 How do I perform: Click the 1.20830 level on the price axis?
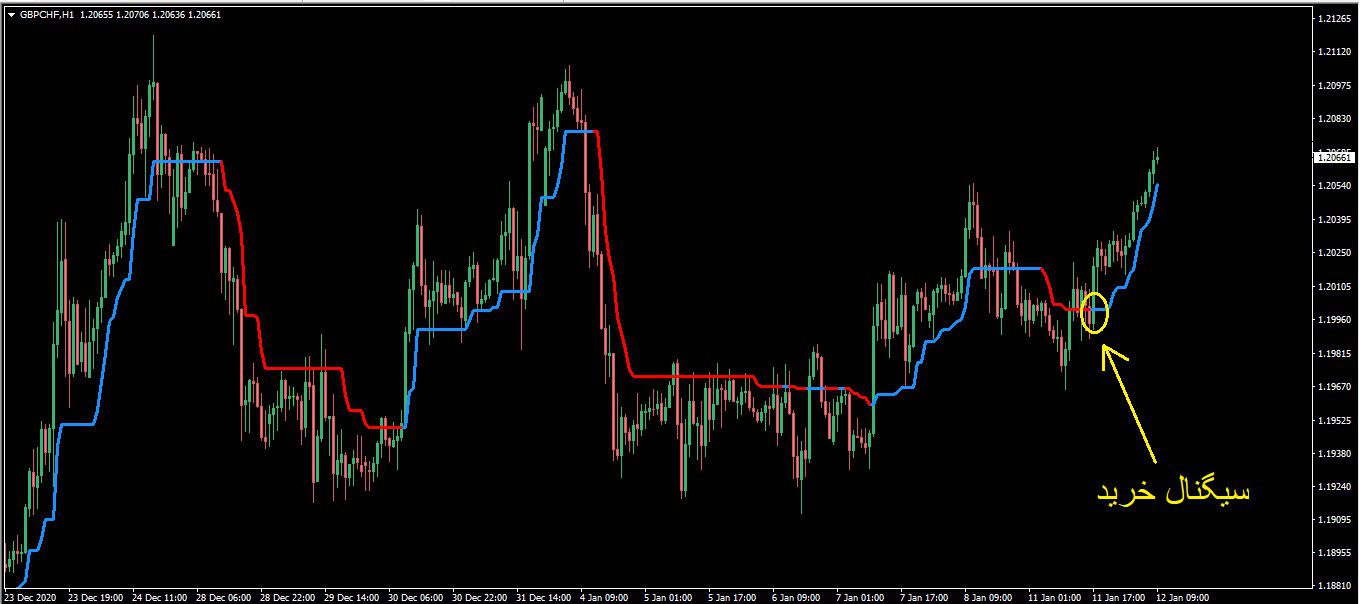[1336, 119]
